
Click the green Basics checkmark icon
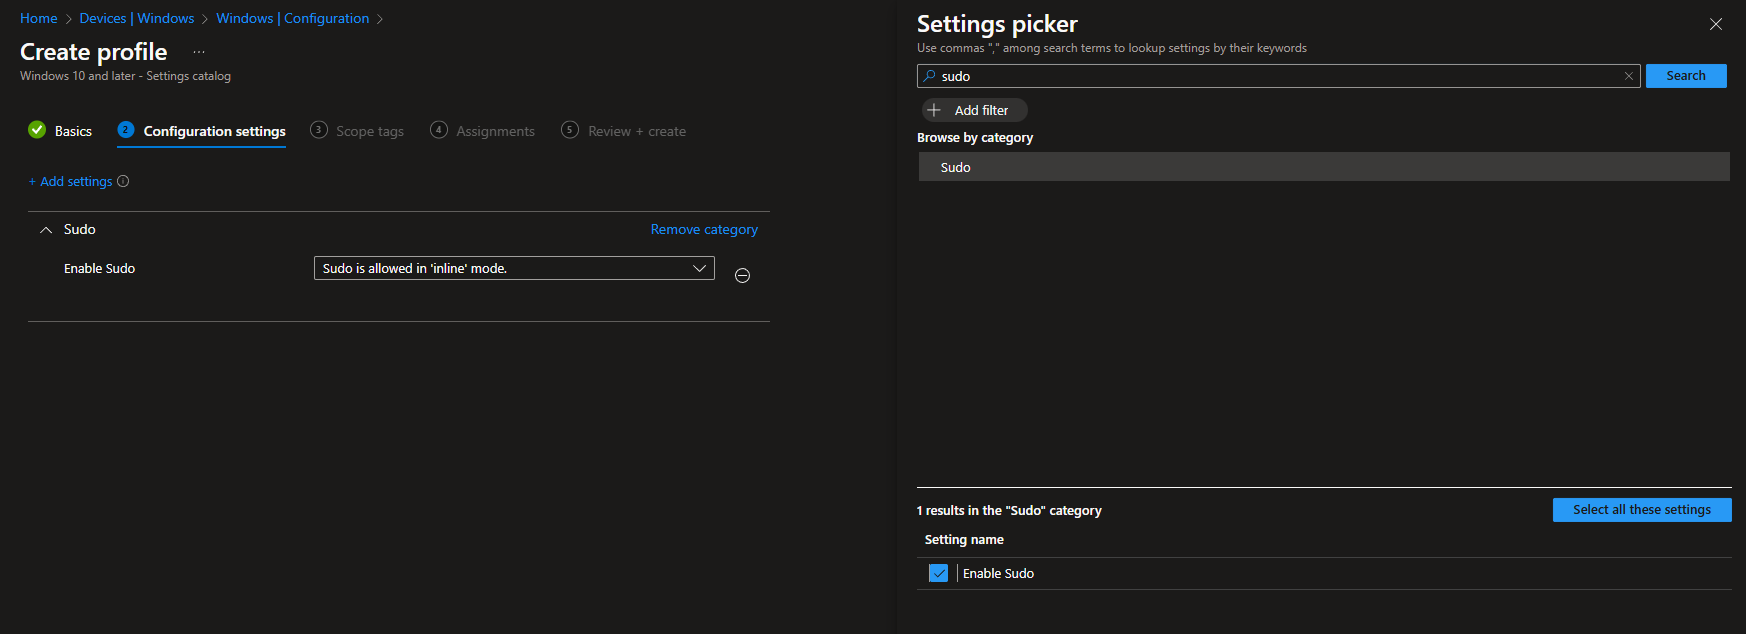pyautogui.click(x=37, y=130)
